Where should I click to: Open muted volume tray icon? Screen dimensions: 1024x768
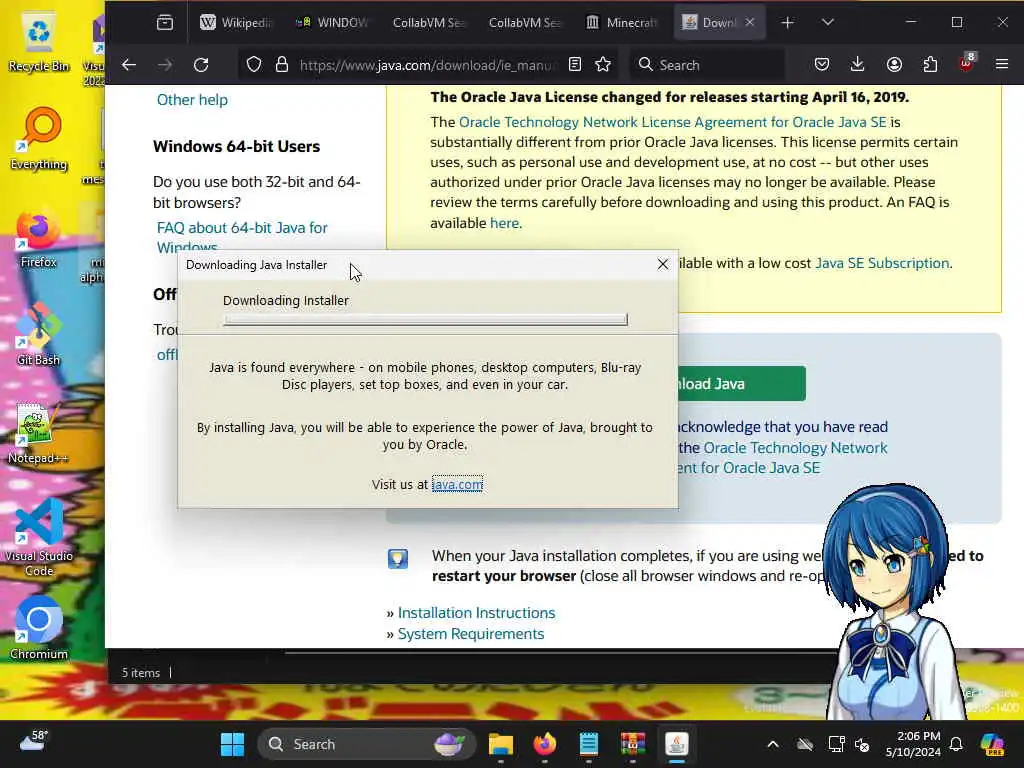[x=863, y=745]
